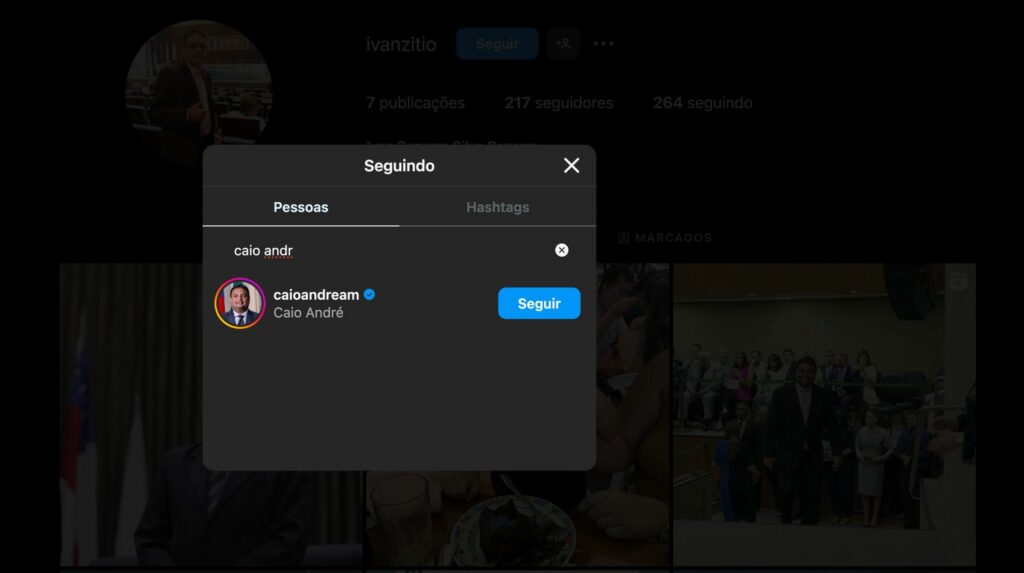The image size is (1024, 573).
Task: Click the 7 publicações count
Action: click(415, 103)
